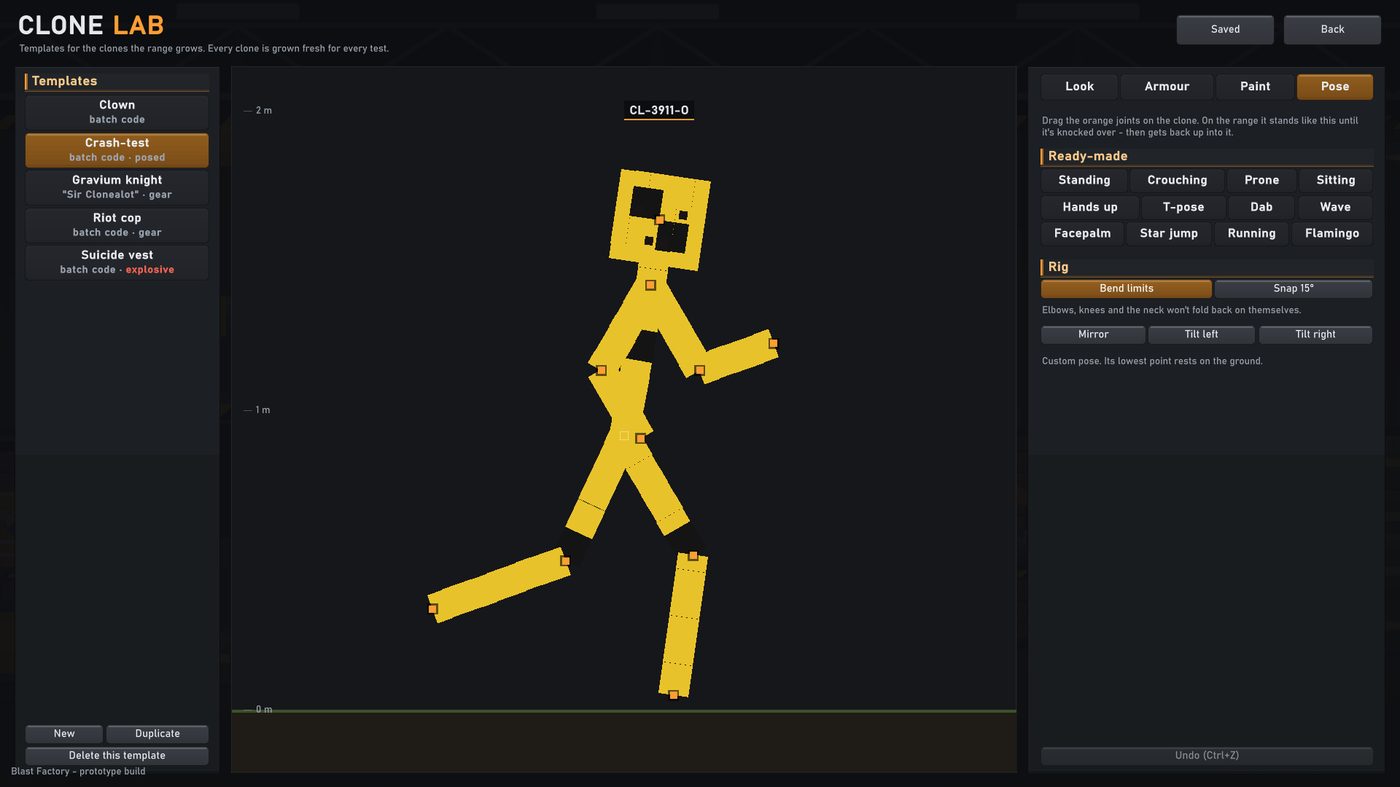Click the CL-3911-O batch code label
Image resolution: width=1400 pixels, height=787 pixels.
(659, 111)
